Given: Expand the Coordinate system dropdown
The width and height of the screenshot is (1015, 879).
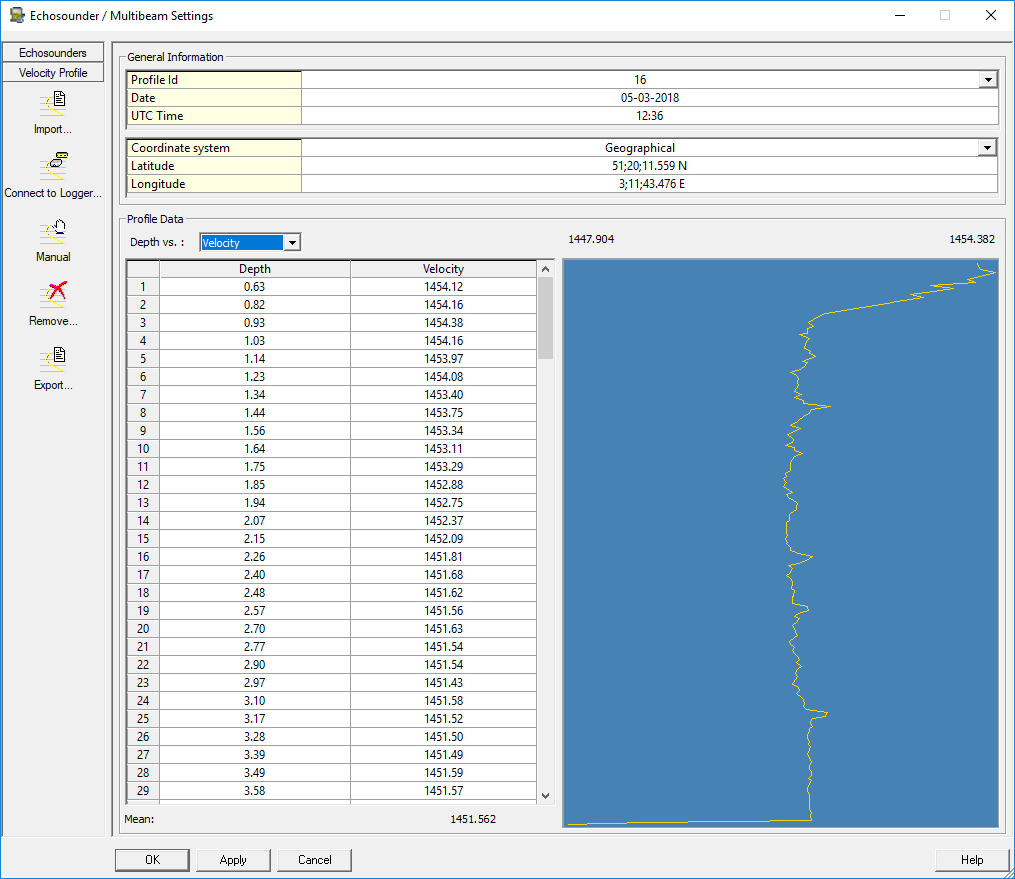Looking at the screenshot, I should point(987,148).
